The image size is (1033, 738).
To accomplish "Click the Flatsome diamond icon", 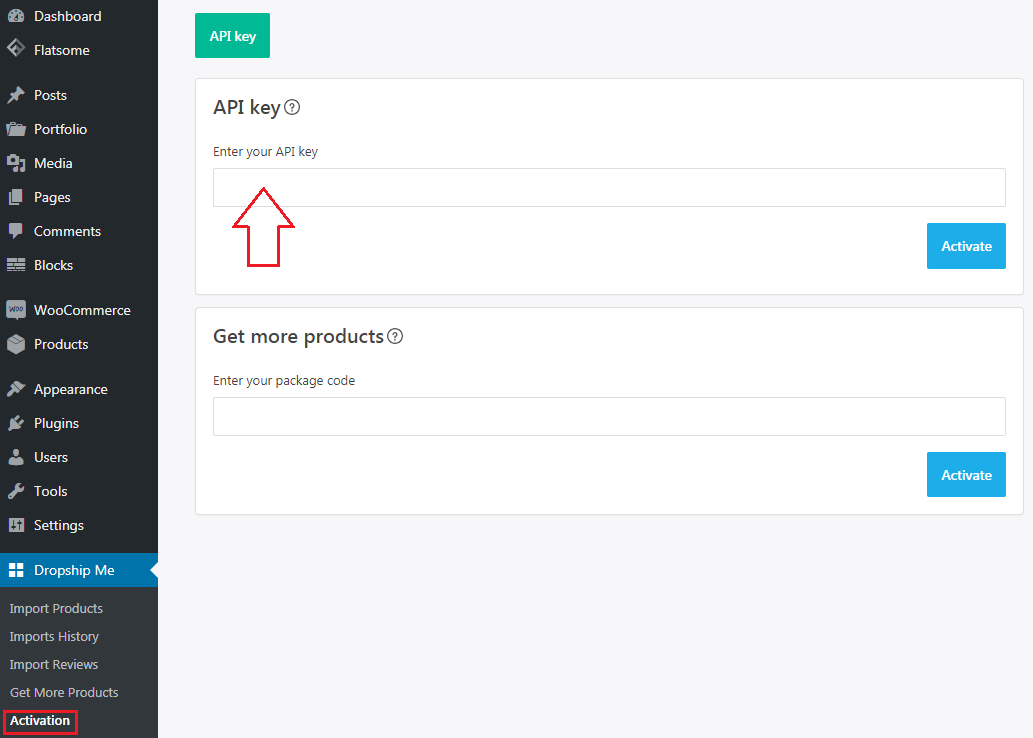I will tap(16, 50).
